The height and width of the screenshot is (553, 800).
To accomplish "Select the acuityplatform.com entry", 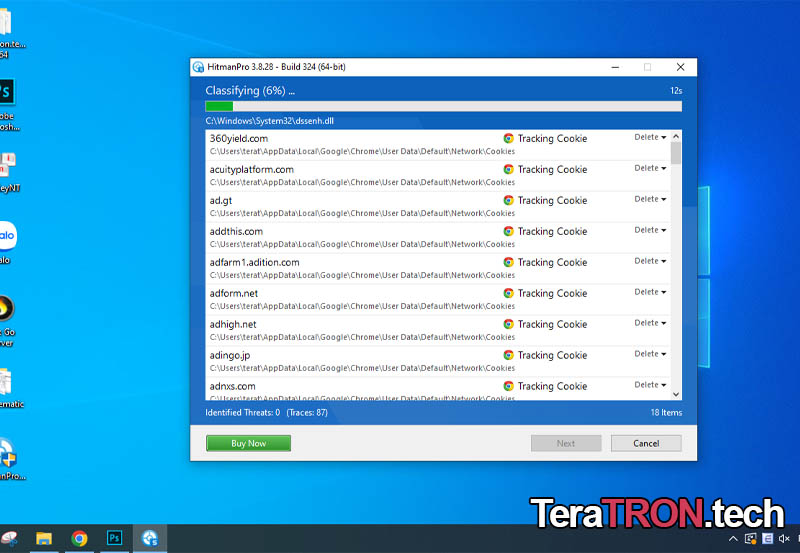I will (x=438, y=176).
